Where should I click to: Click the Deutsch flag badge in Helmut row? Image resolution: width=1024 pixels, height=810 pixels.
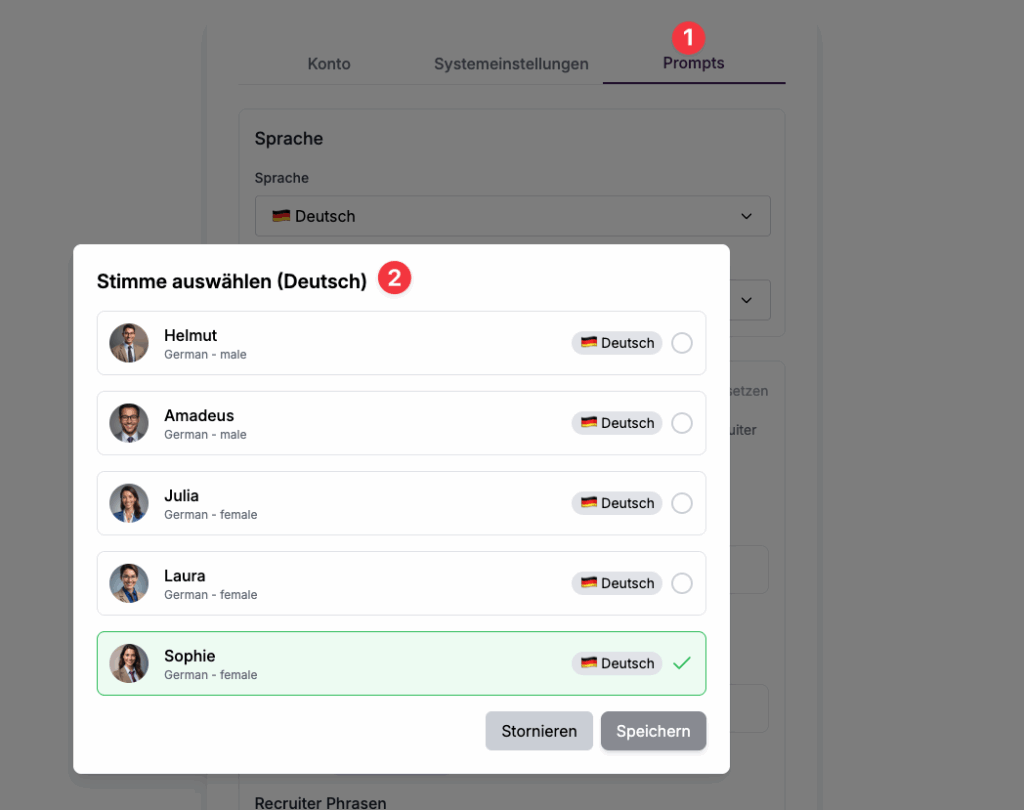[617, 343]
